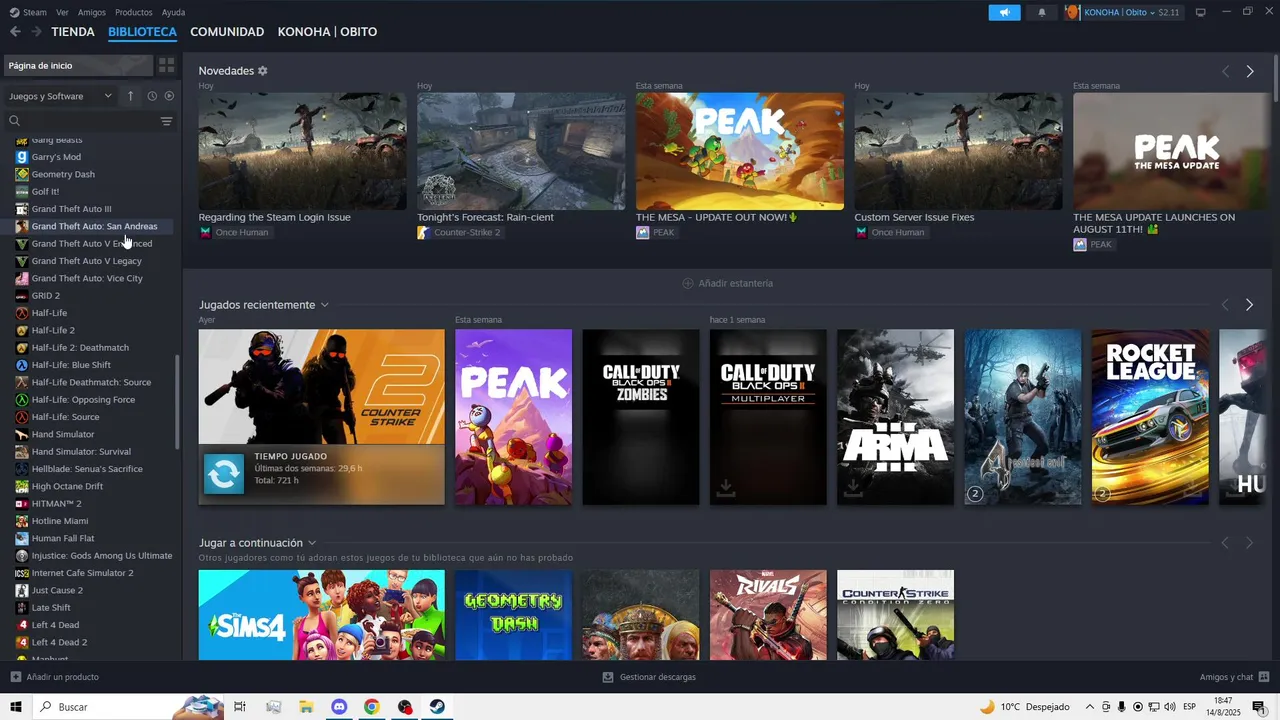Click the forward navigation arrow
This screenshot has width=1280, height=720.
(x=37, y=32)
